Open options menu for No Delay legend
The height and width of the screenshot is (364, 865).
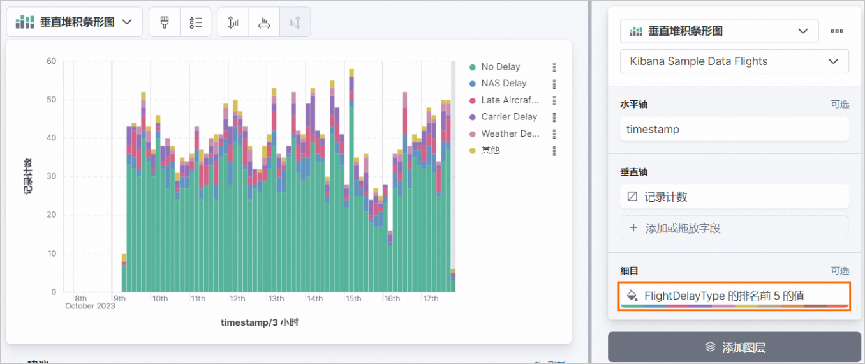click(554, 67)
